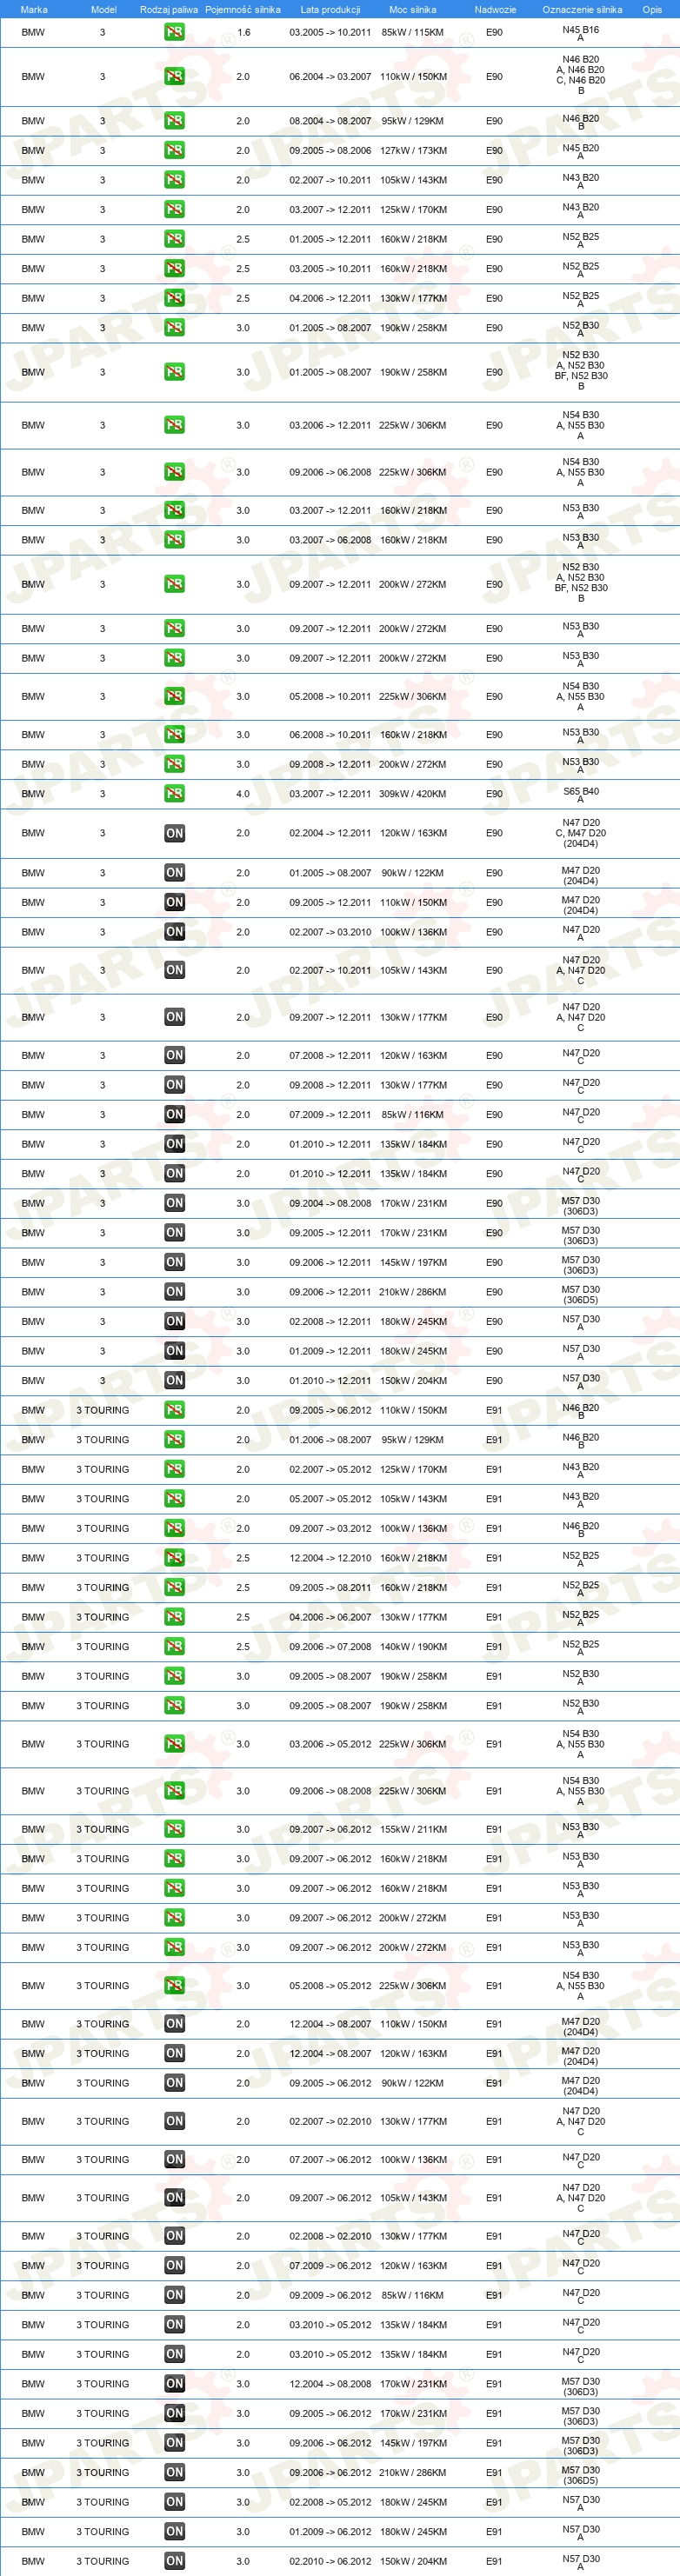Click PB icon in E90 2.5 130kW/177KM row

coord(174,298)
